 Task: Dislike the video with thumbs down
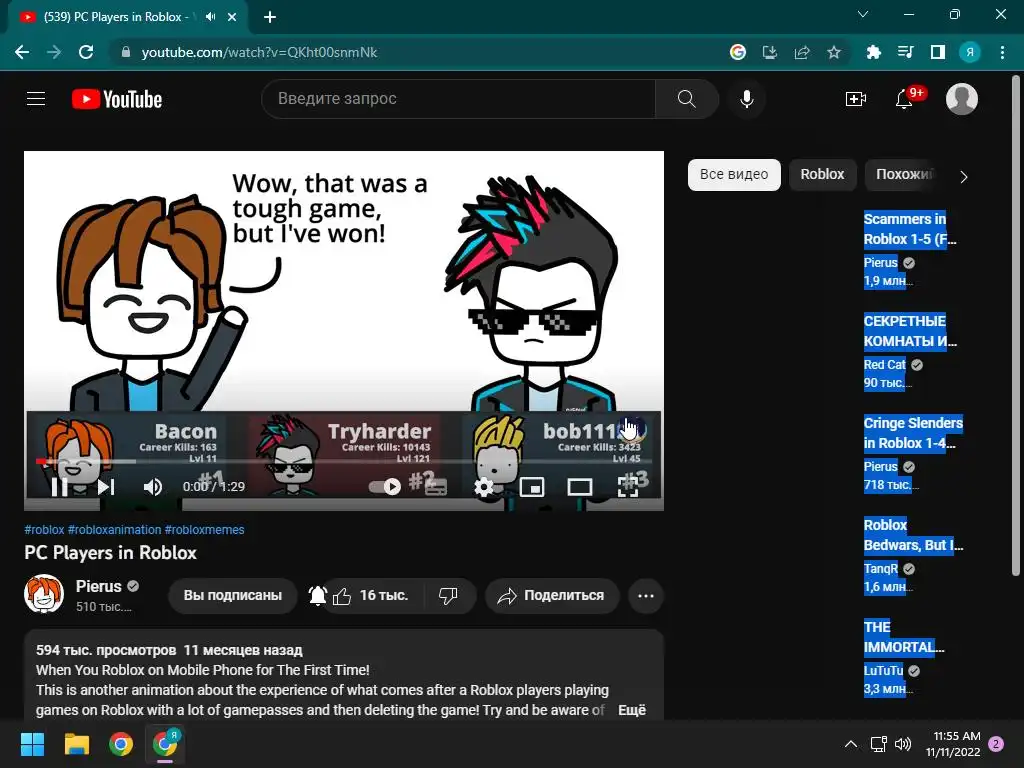pyautogui.click(x=448, y=596)
